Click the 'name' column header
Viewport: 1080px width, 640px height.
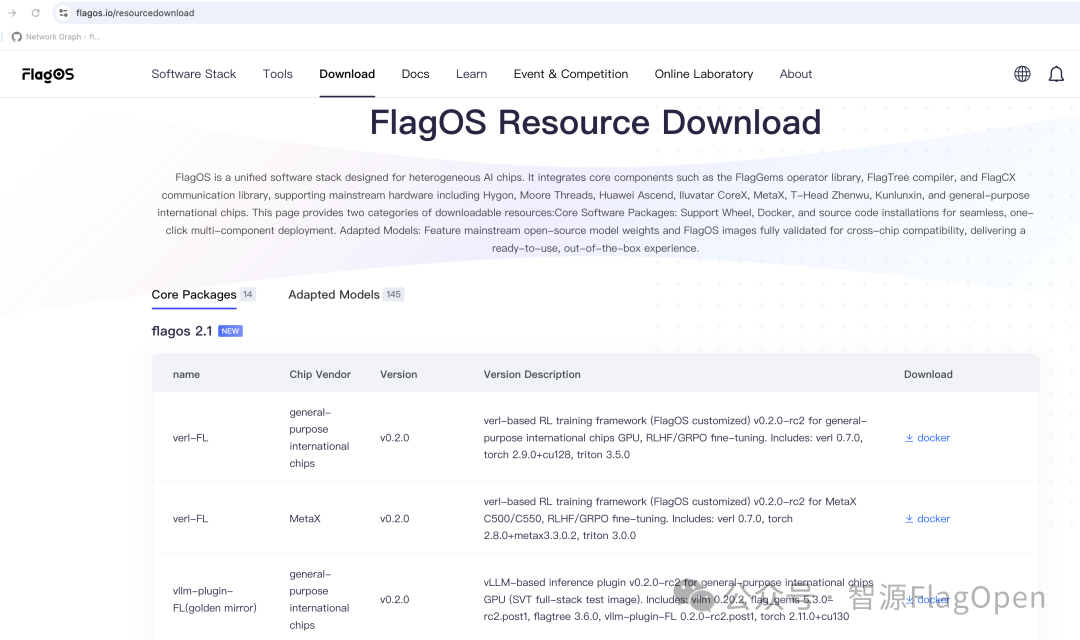point(186,374)
